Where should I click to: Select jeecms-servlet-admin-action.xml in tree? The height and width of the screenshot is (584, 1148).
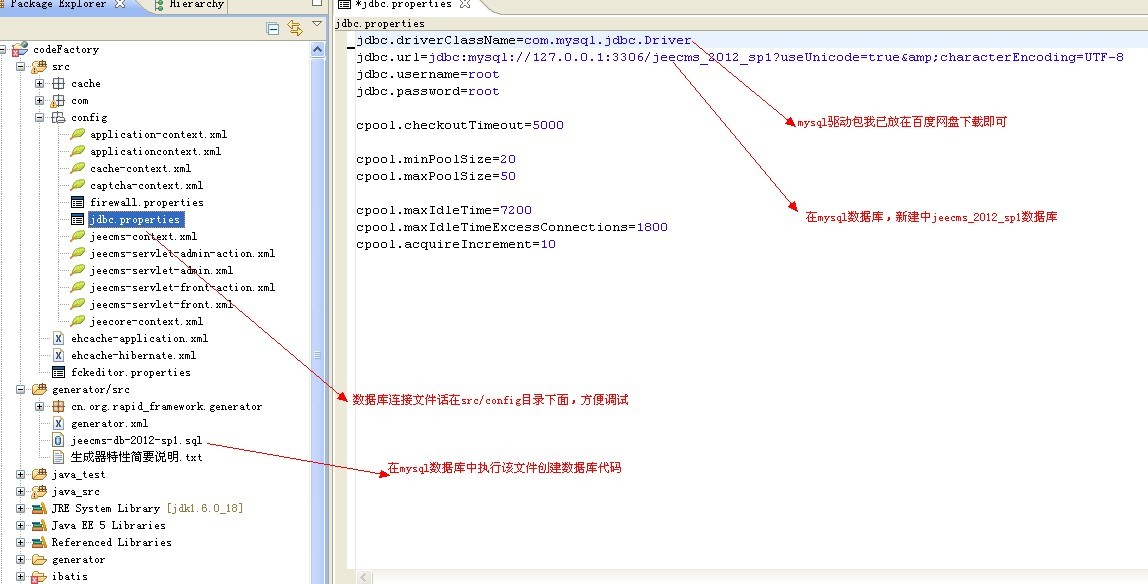182,253
